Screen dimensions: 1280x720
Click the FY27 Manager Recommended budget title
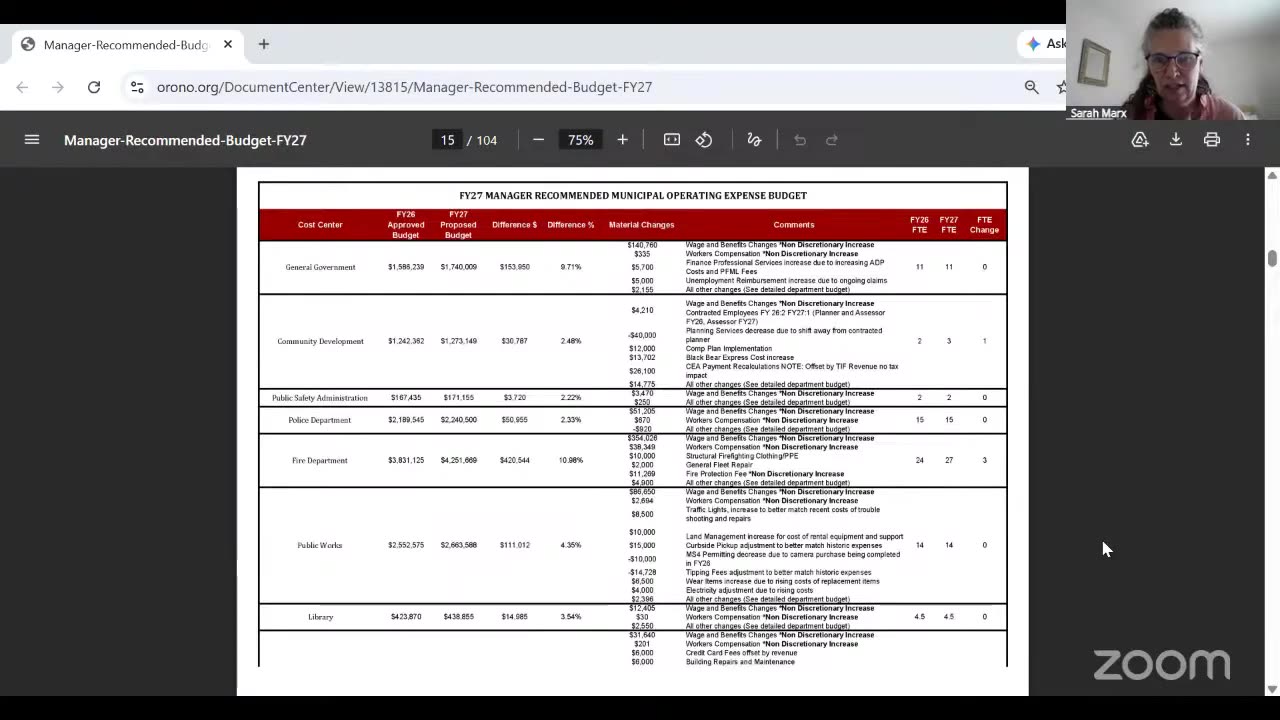[633, 196]
